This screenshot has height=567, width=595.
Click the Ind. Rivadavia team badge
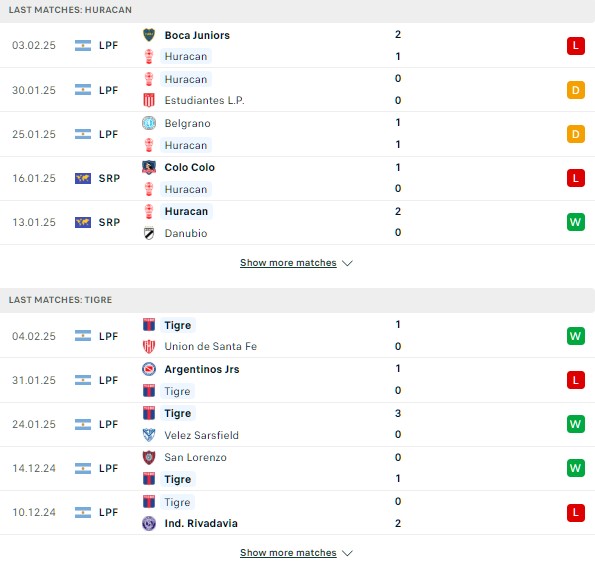tap(149, 523)
